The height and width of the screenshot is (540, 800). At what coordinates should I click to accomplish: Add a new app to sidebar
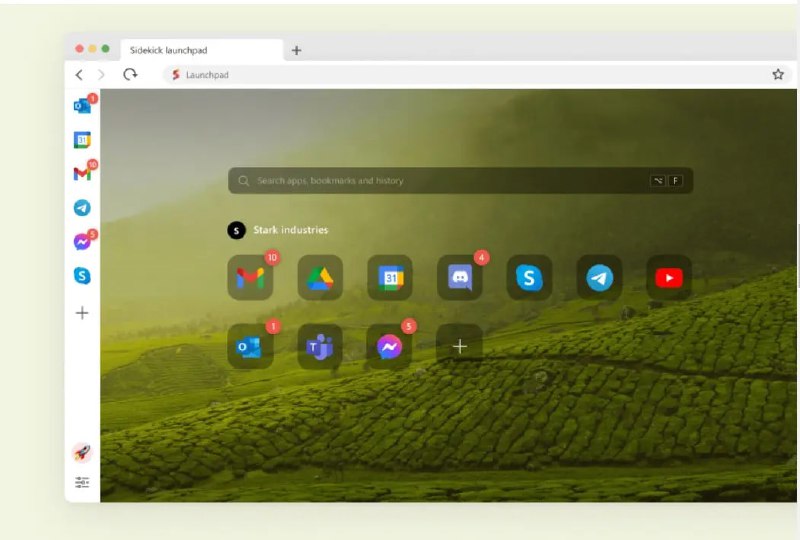pos(82,313)
